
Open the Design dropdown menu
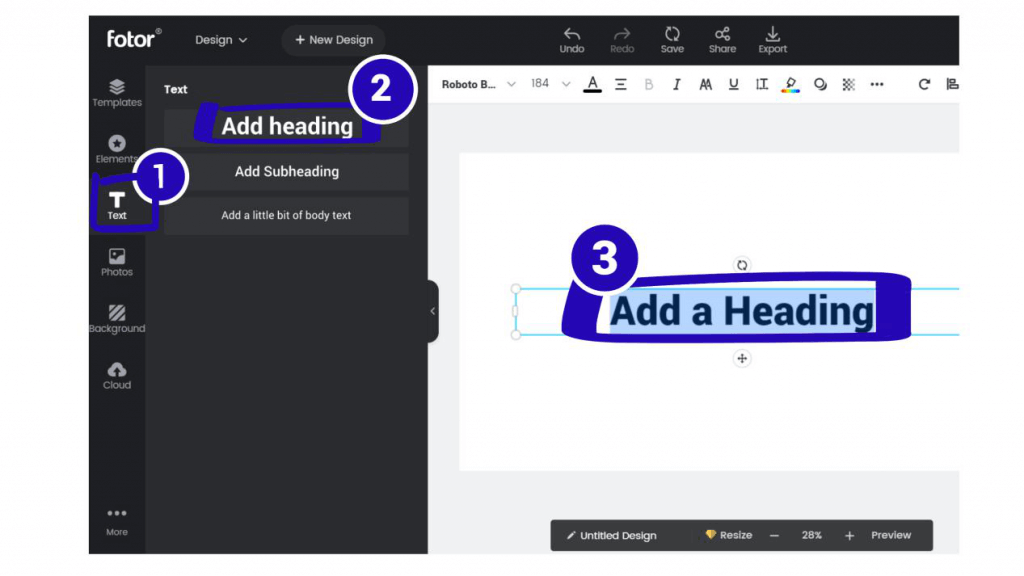coord(221,40)
